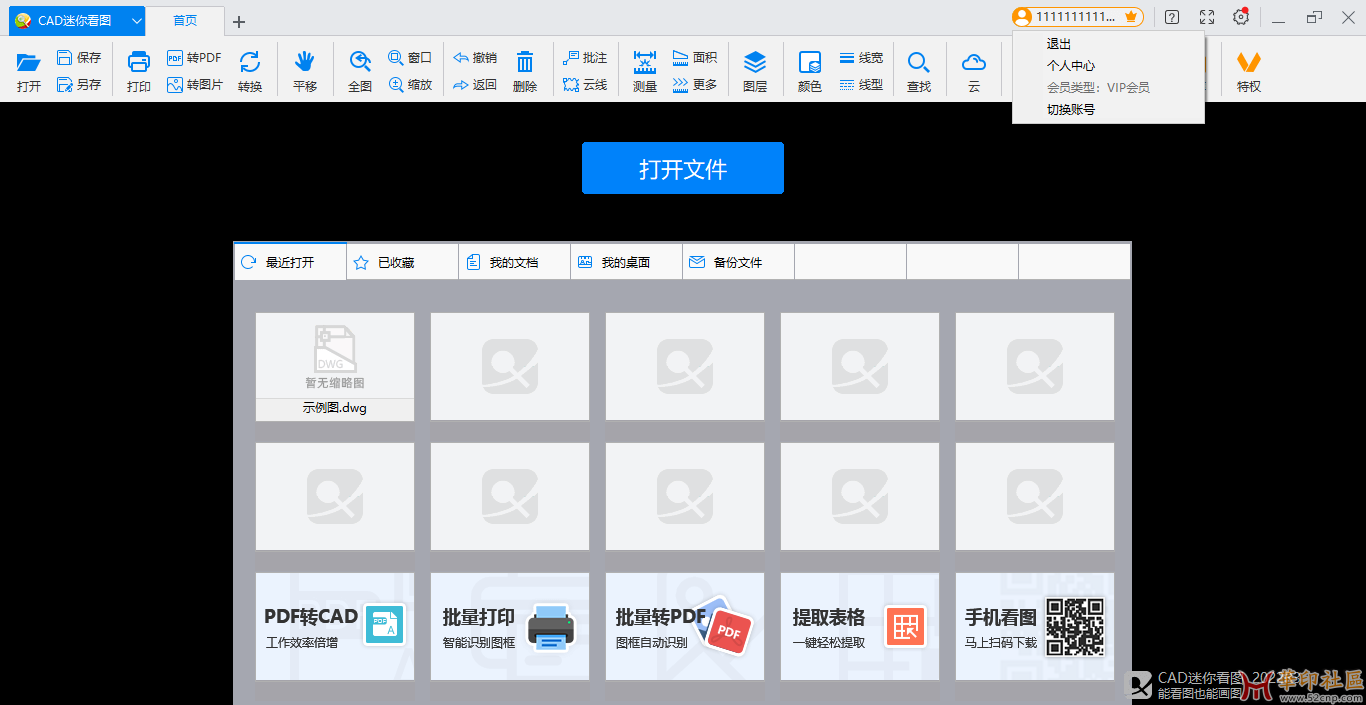Save the drawing using 保存
This screenshot has height=705, width=1366.
pos(79,58)
